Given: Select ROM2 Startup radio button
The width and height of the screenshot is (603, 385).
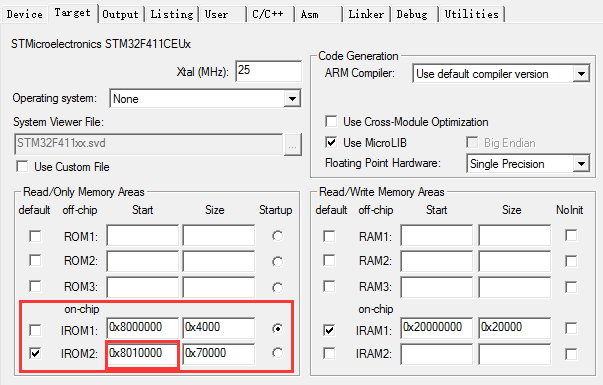Looking at the screenshot, I should pos(277,262).
